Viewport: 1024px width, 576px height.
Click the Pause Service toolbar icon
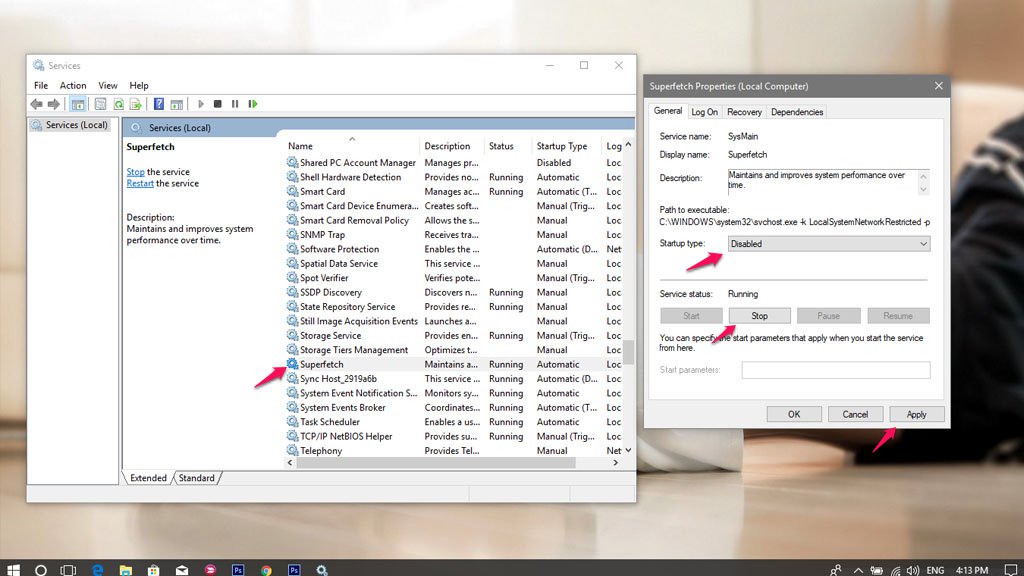coord(235,104)
